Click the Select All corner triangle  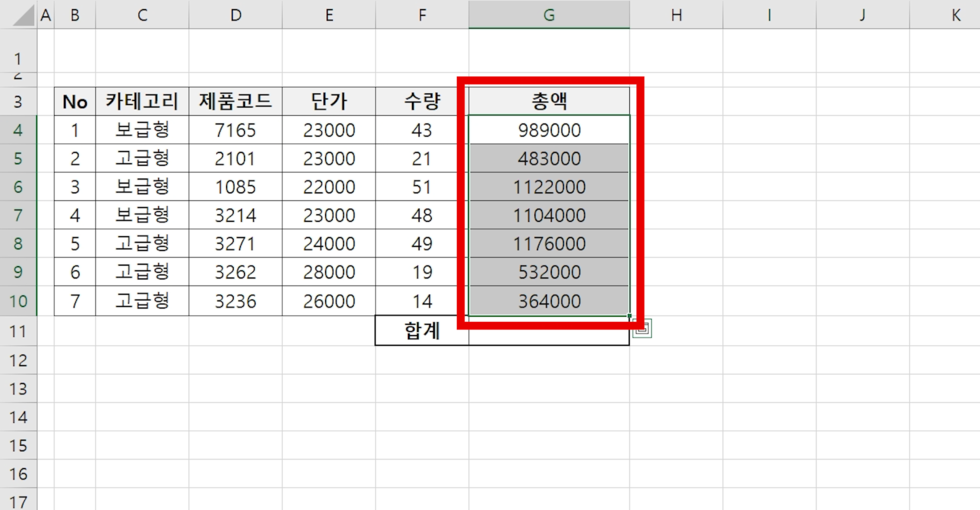click(18, 15)
